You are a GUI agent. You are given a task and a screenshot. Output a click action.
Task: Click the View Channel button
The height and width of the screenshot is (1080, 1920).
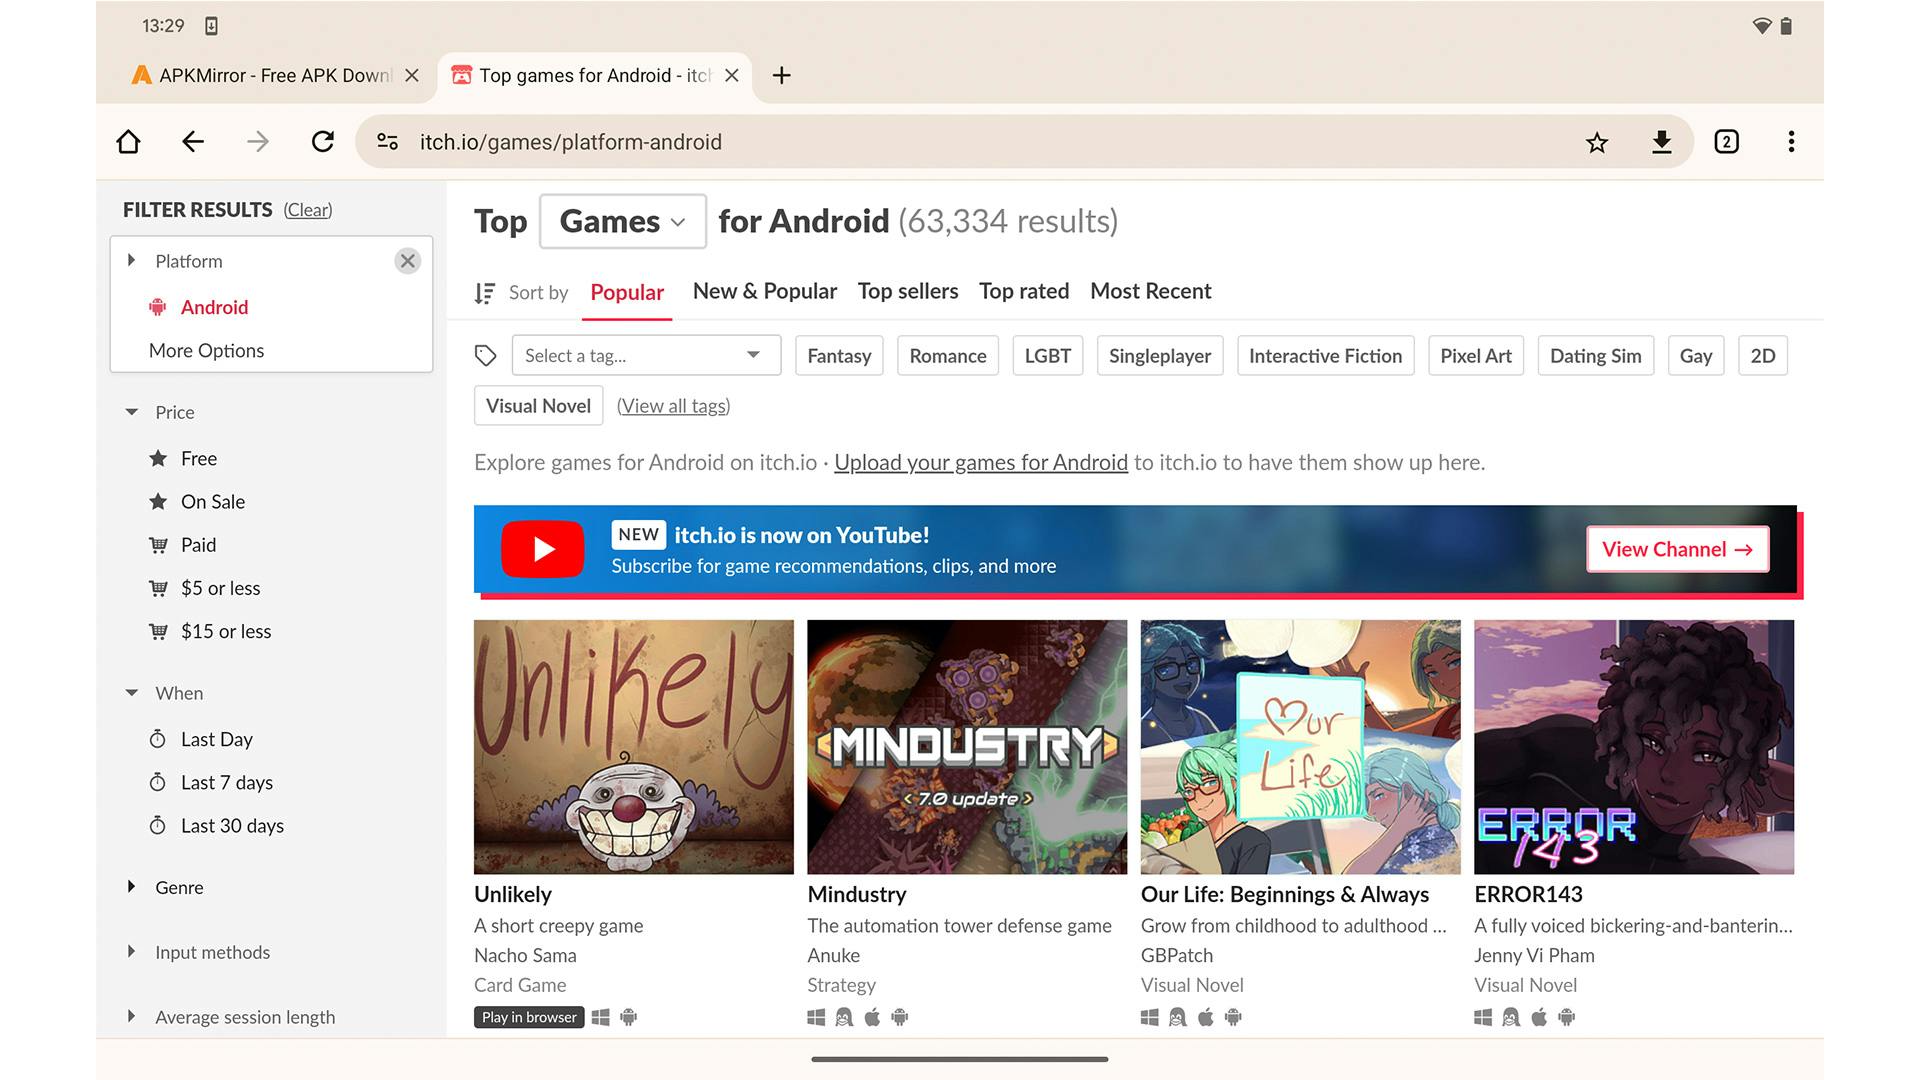click(1677, 549)
